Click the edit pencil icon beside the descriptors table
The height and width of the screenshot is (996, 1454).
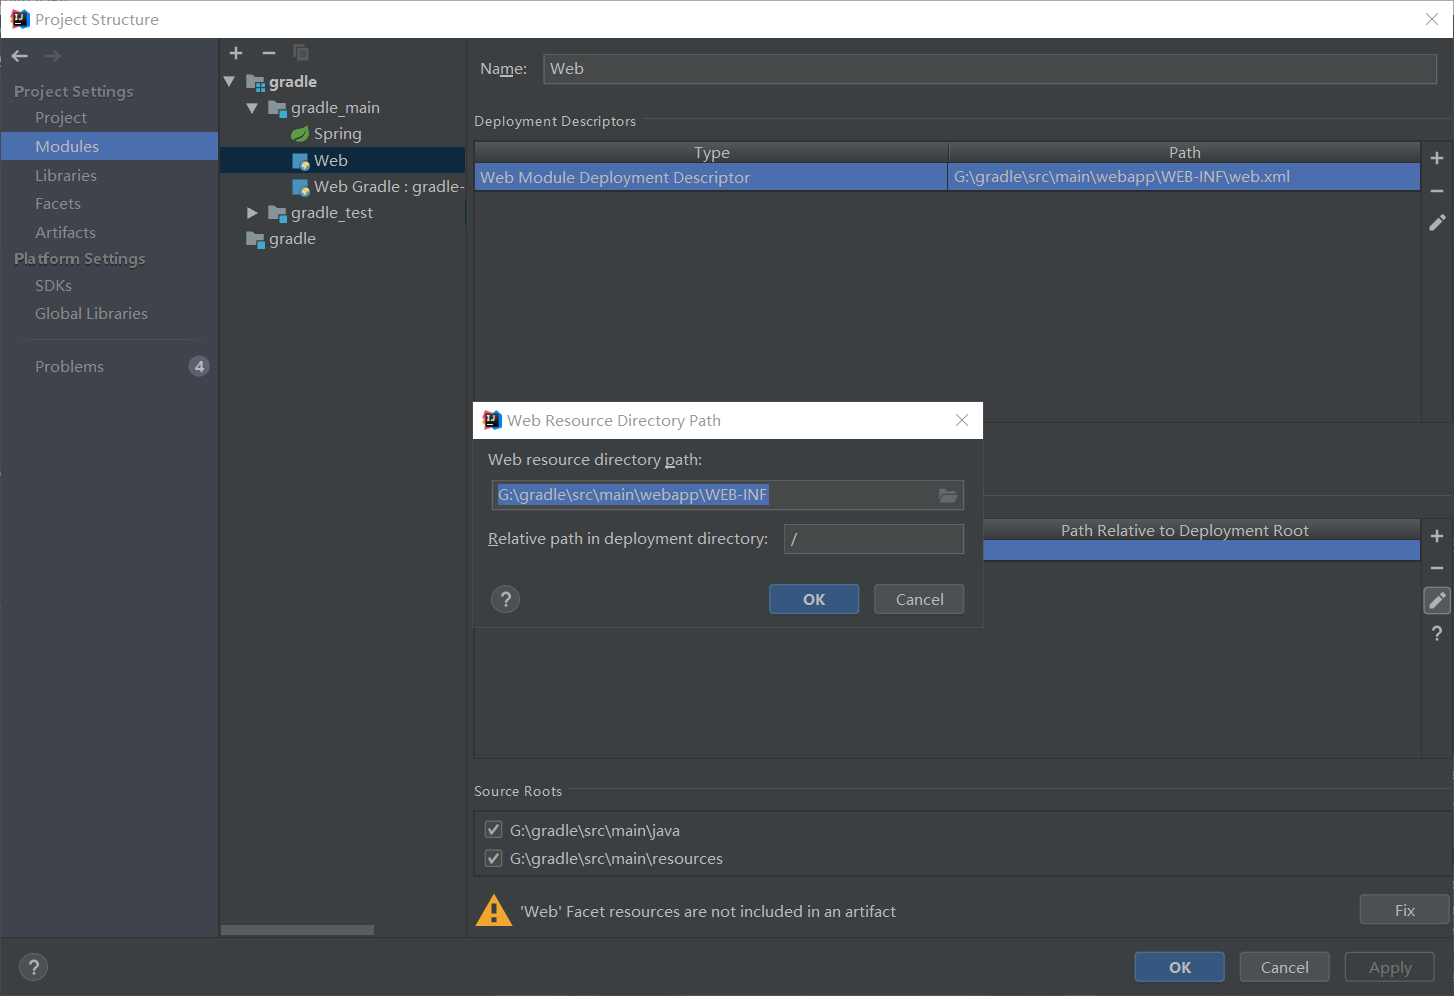click(1437, 222)
